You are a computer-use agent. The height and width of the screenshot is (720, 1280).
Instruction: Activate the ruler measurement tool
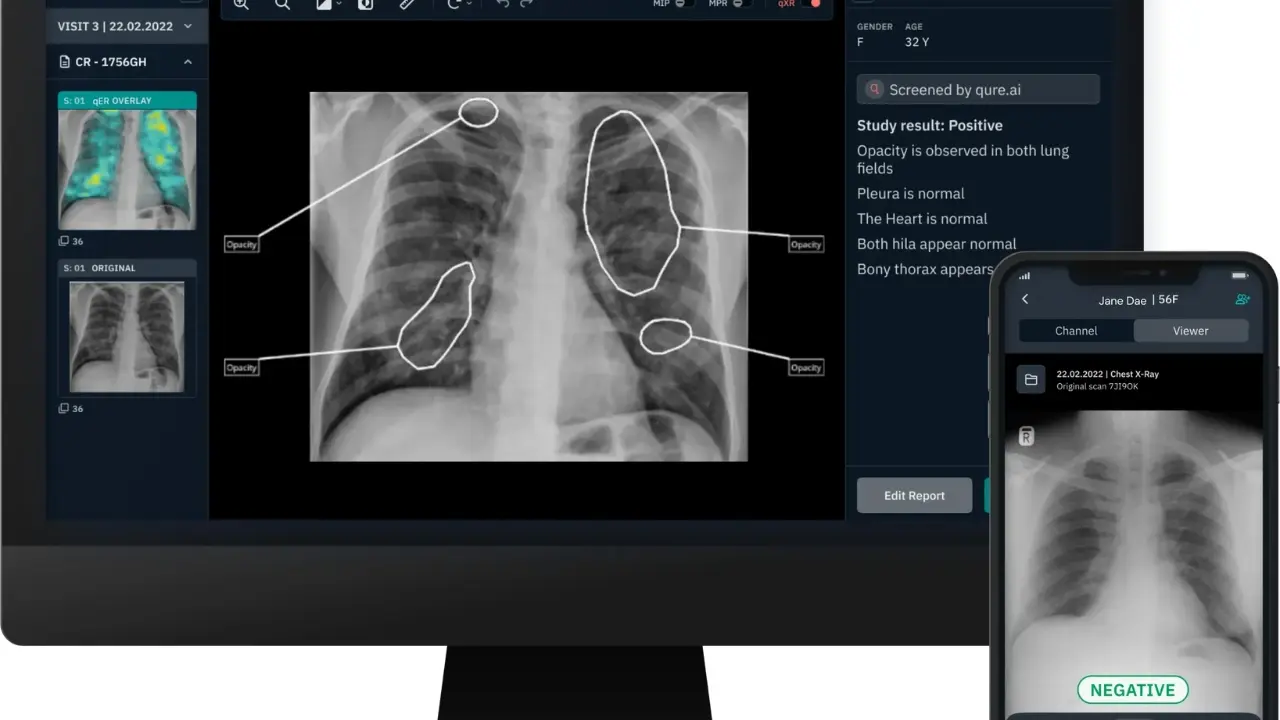tap(407, 5)
